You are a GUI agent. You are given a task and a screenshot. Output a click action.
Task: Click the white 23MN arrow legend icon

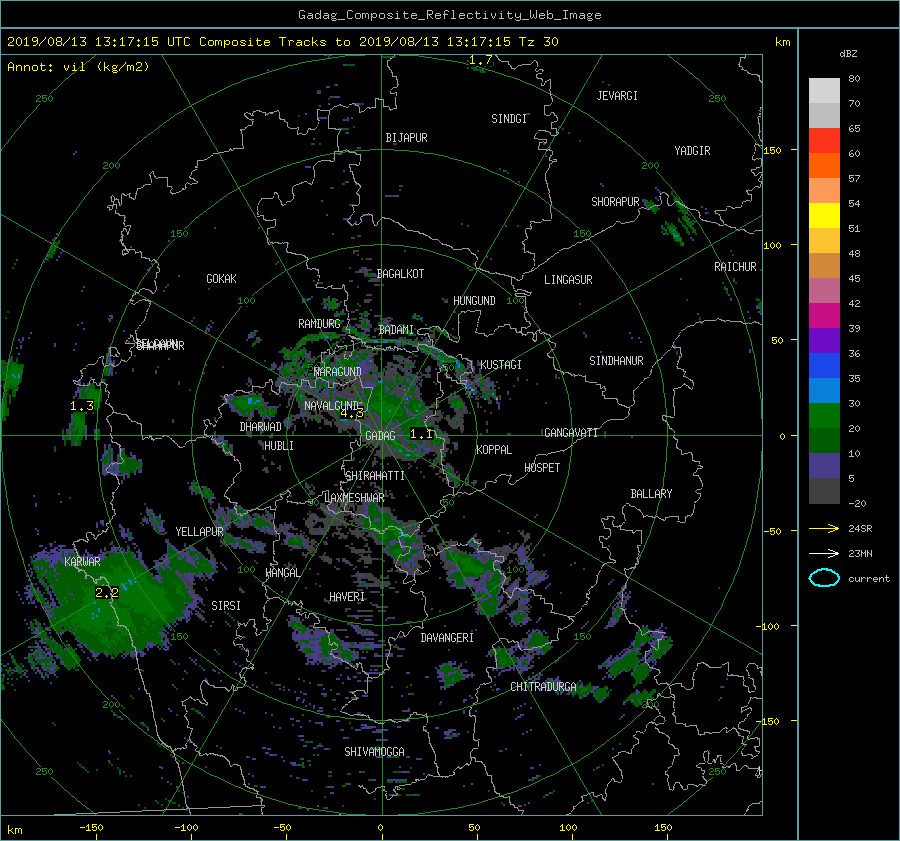pos(824,553)
